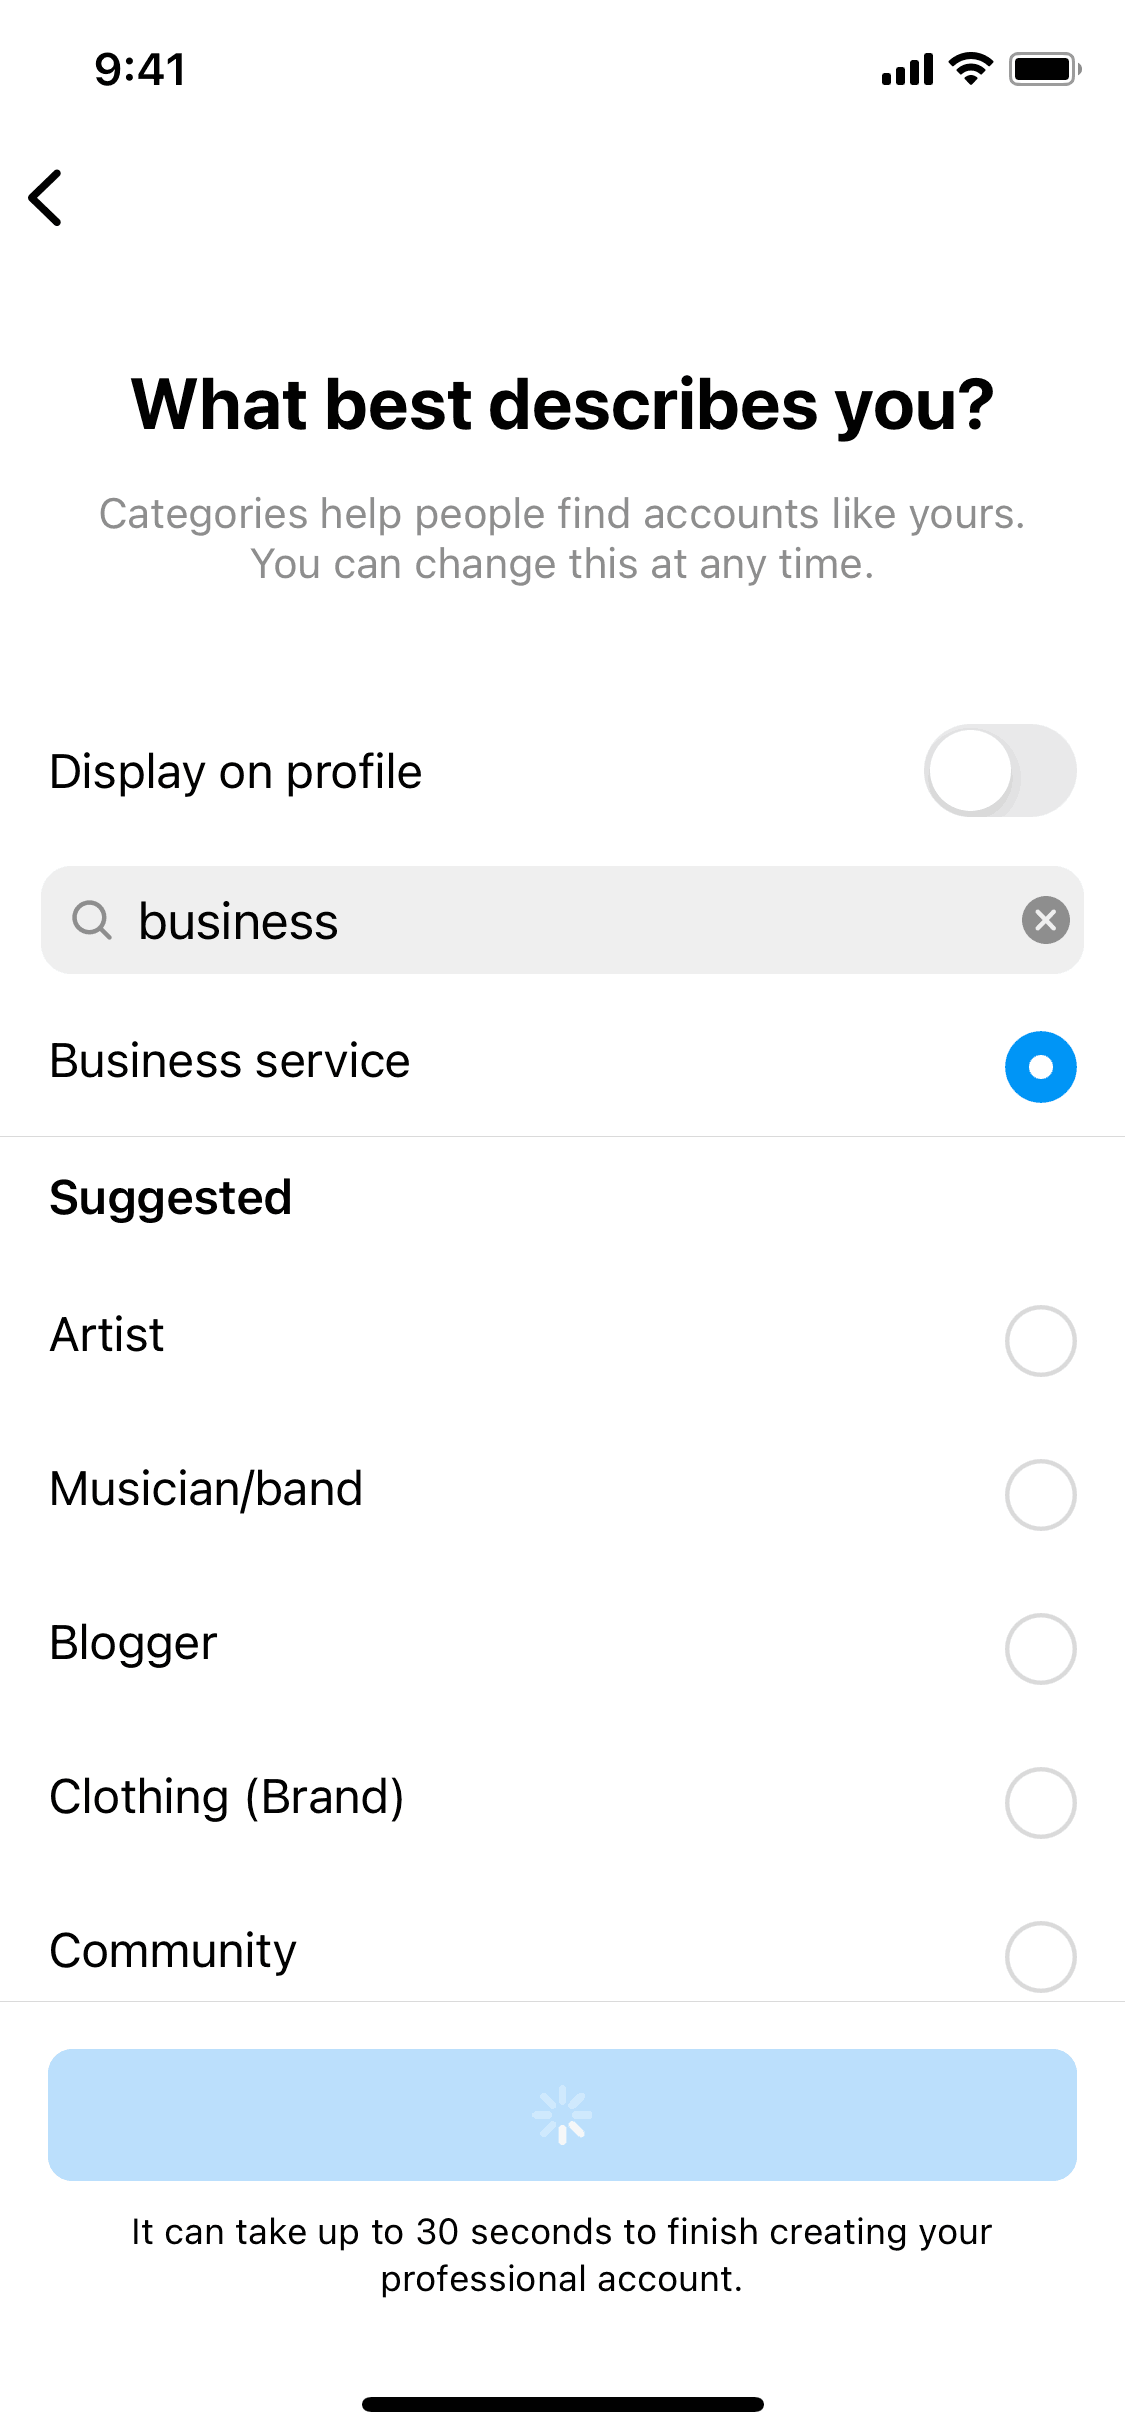Tap the Artist category label
Viewport: 1125px width, 2436px height.
[107, 1335]
